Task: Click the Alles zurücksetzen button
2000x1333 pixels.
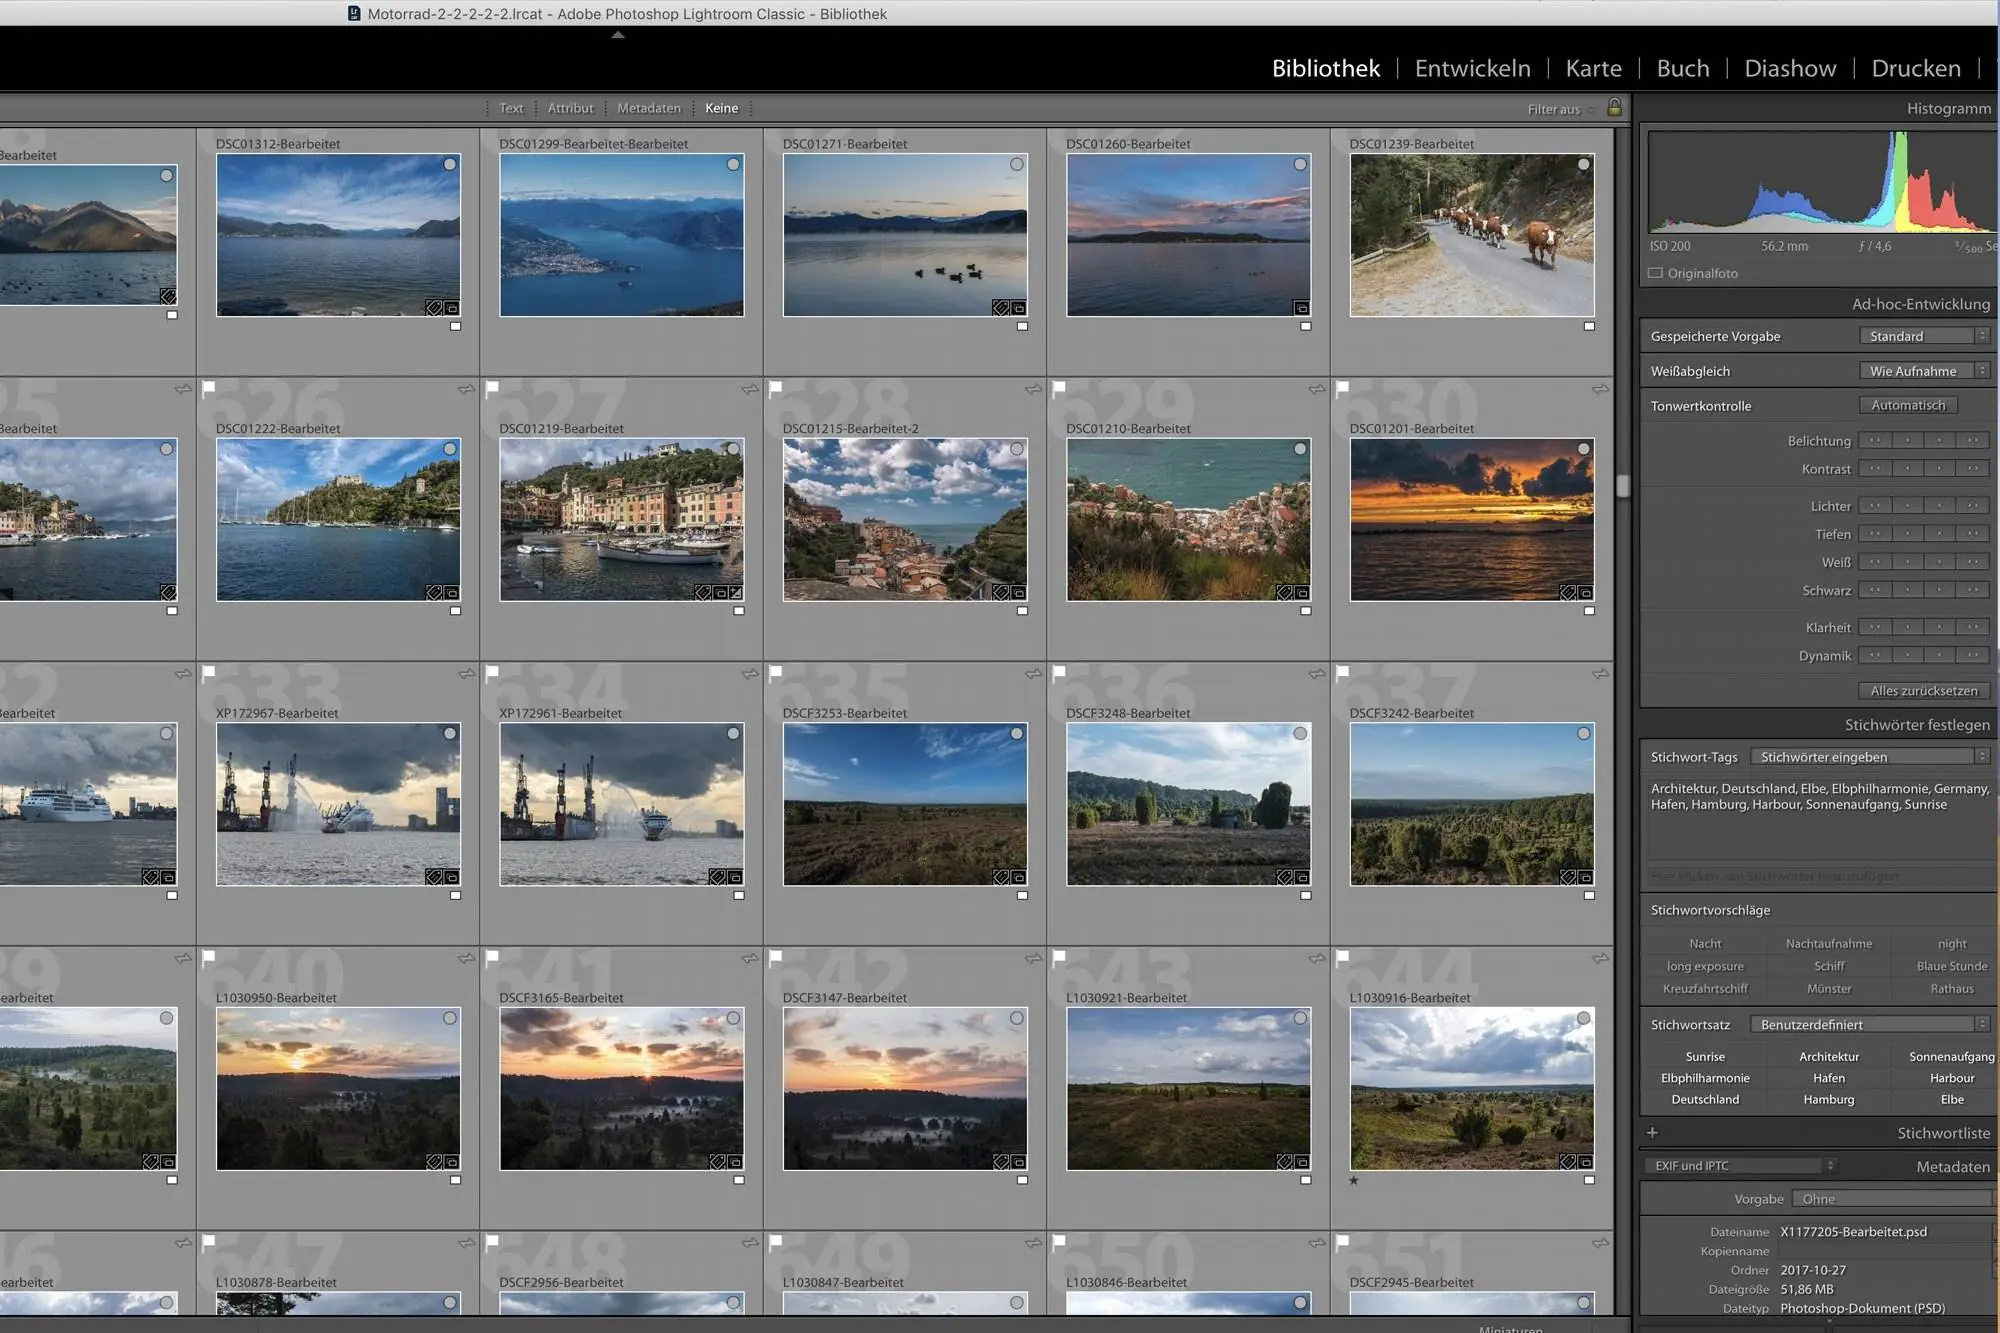Action: point(1924,690)
